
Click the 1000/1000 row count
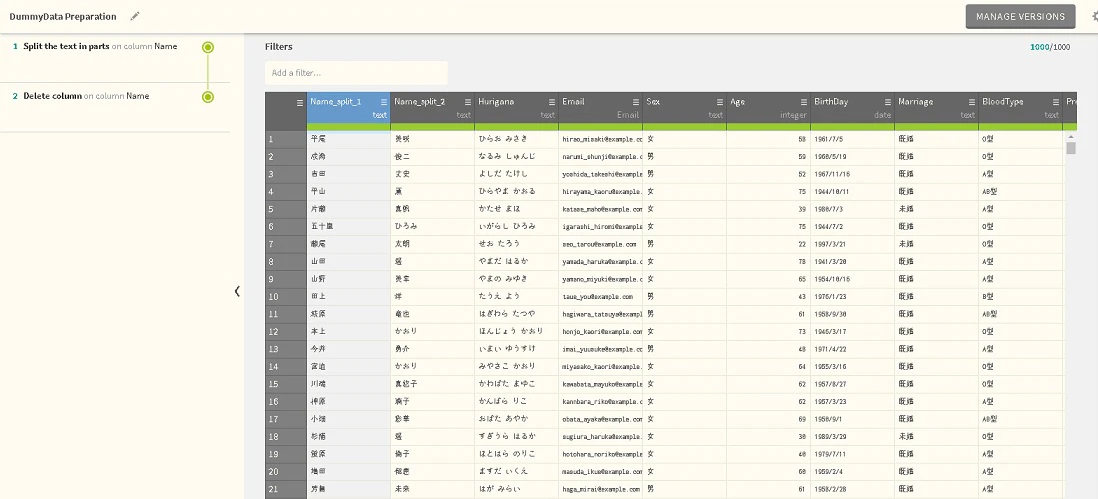(1050, 47)
